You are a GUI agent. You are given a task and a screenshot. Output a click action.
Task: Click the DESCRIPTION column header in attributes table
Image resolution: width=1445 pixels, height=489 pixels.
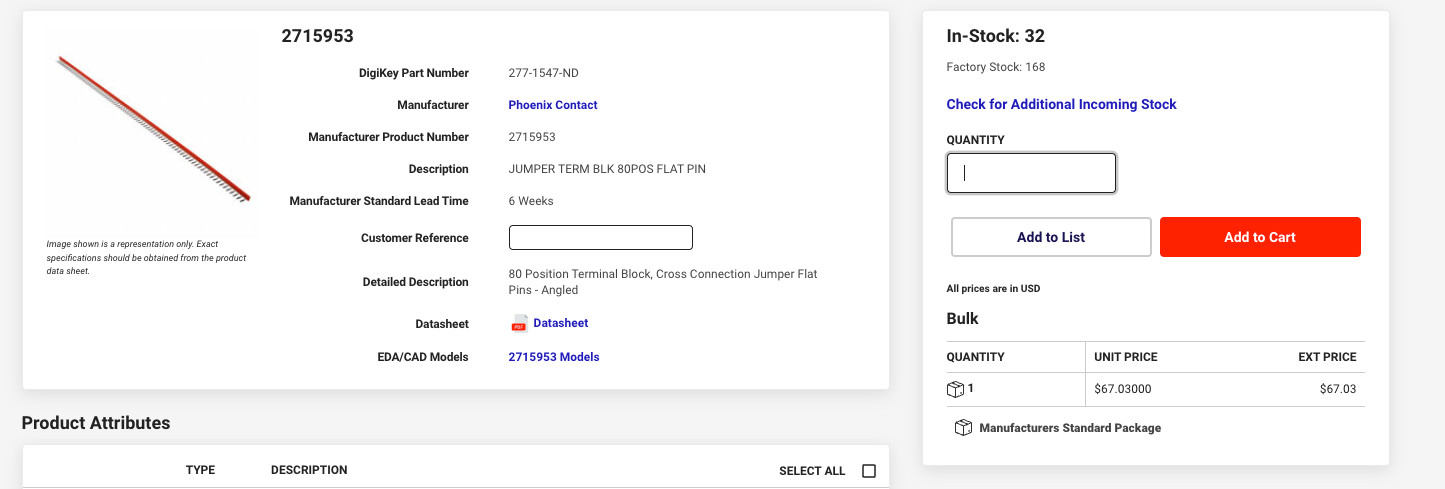click(309, 470)
